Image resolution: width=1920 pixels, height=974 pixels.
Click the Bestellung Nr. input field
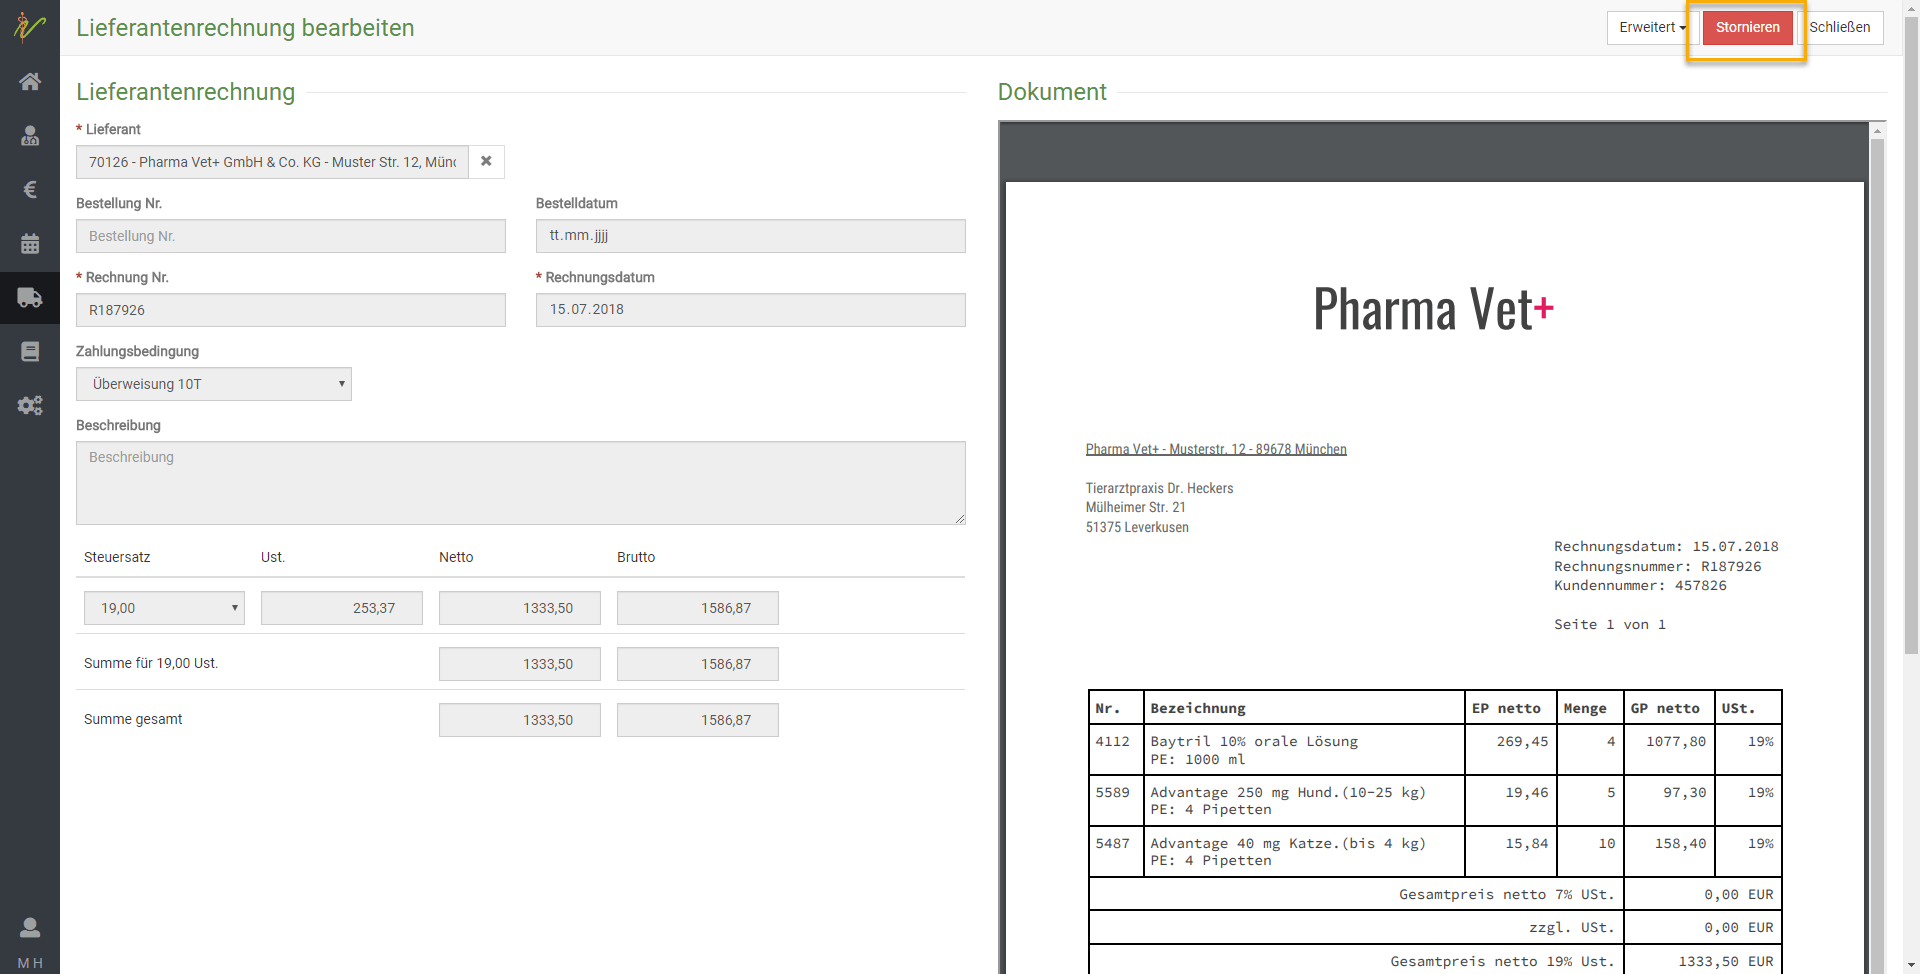290,236
